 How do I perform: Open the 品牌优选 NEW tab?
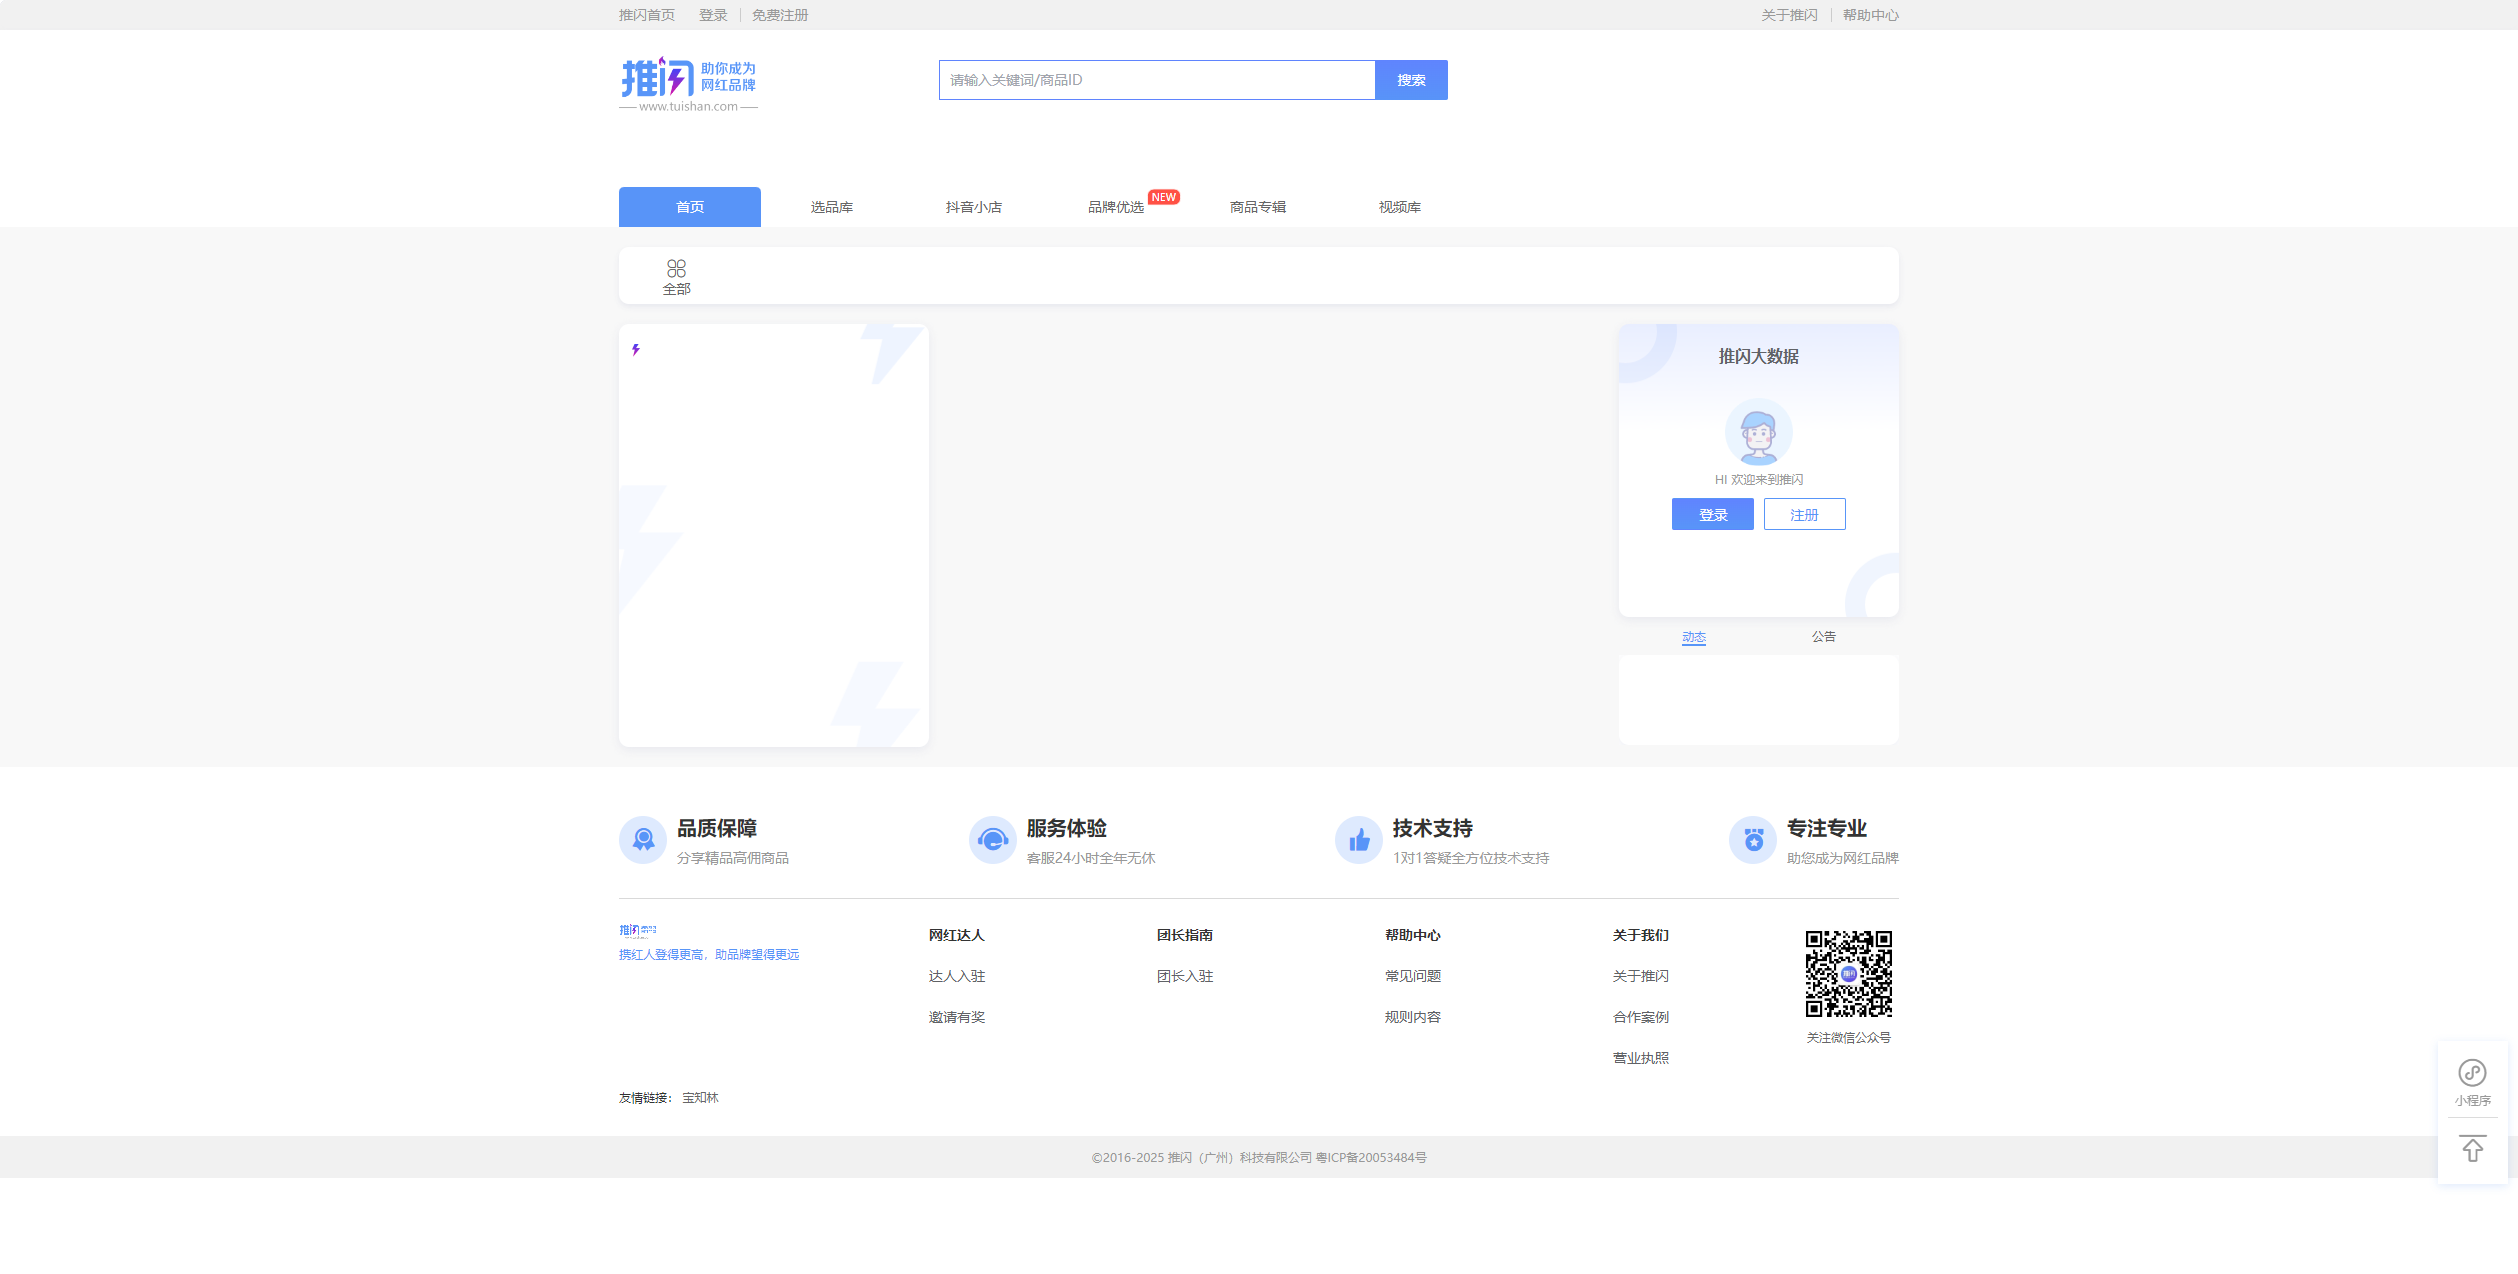click(1116, 207)
